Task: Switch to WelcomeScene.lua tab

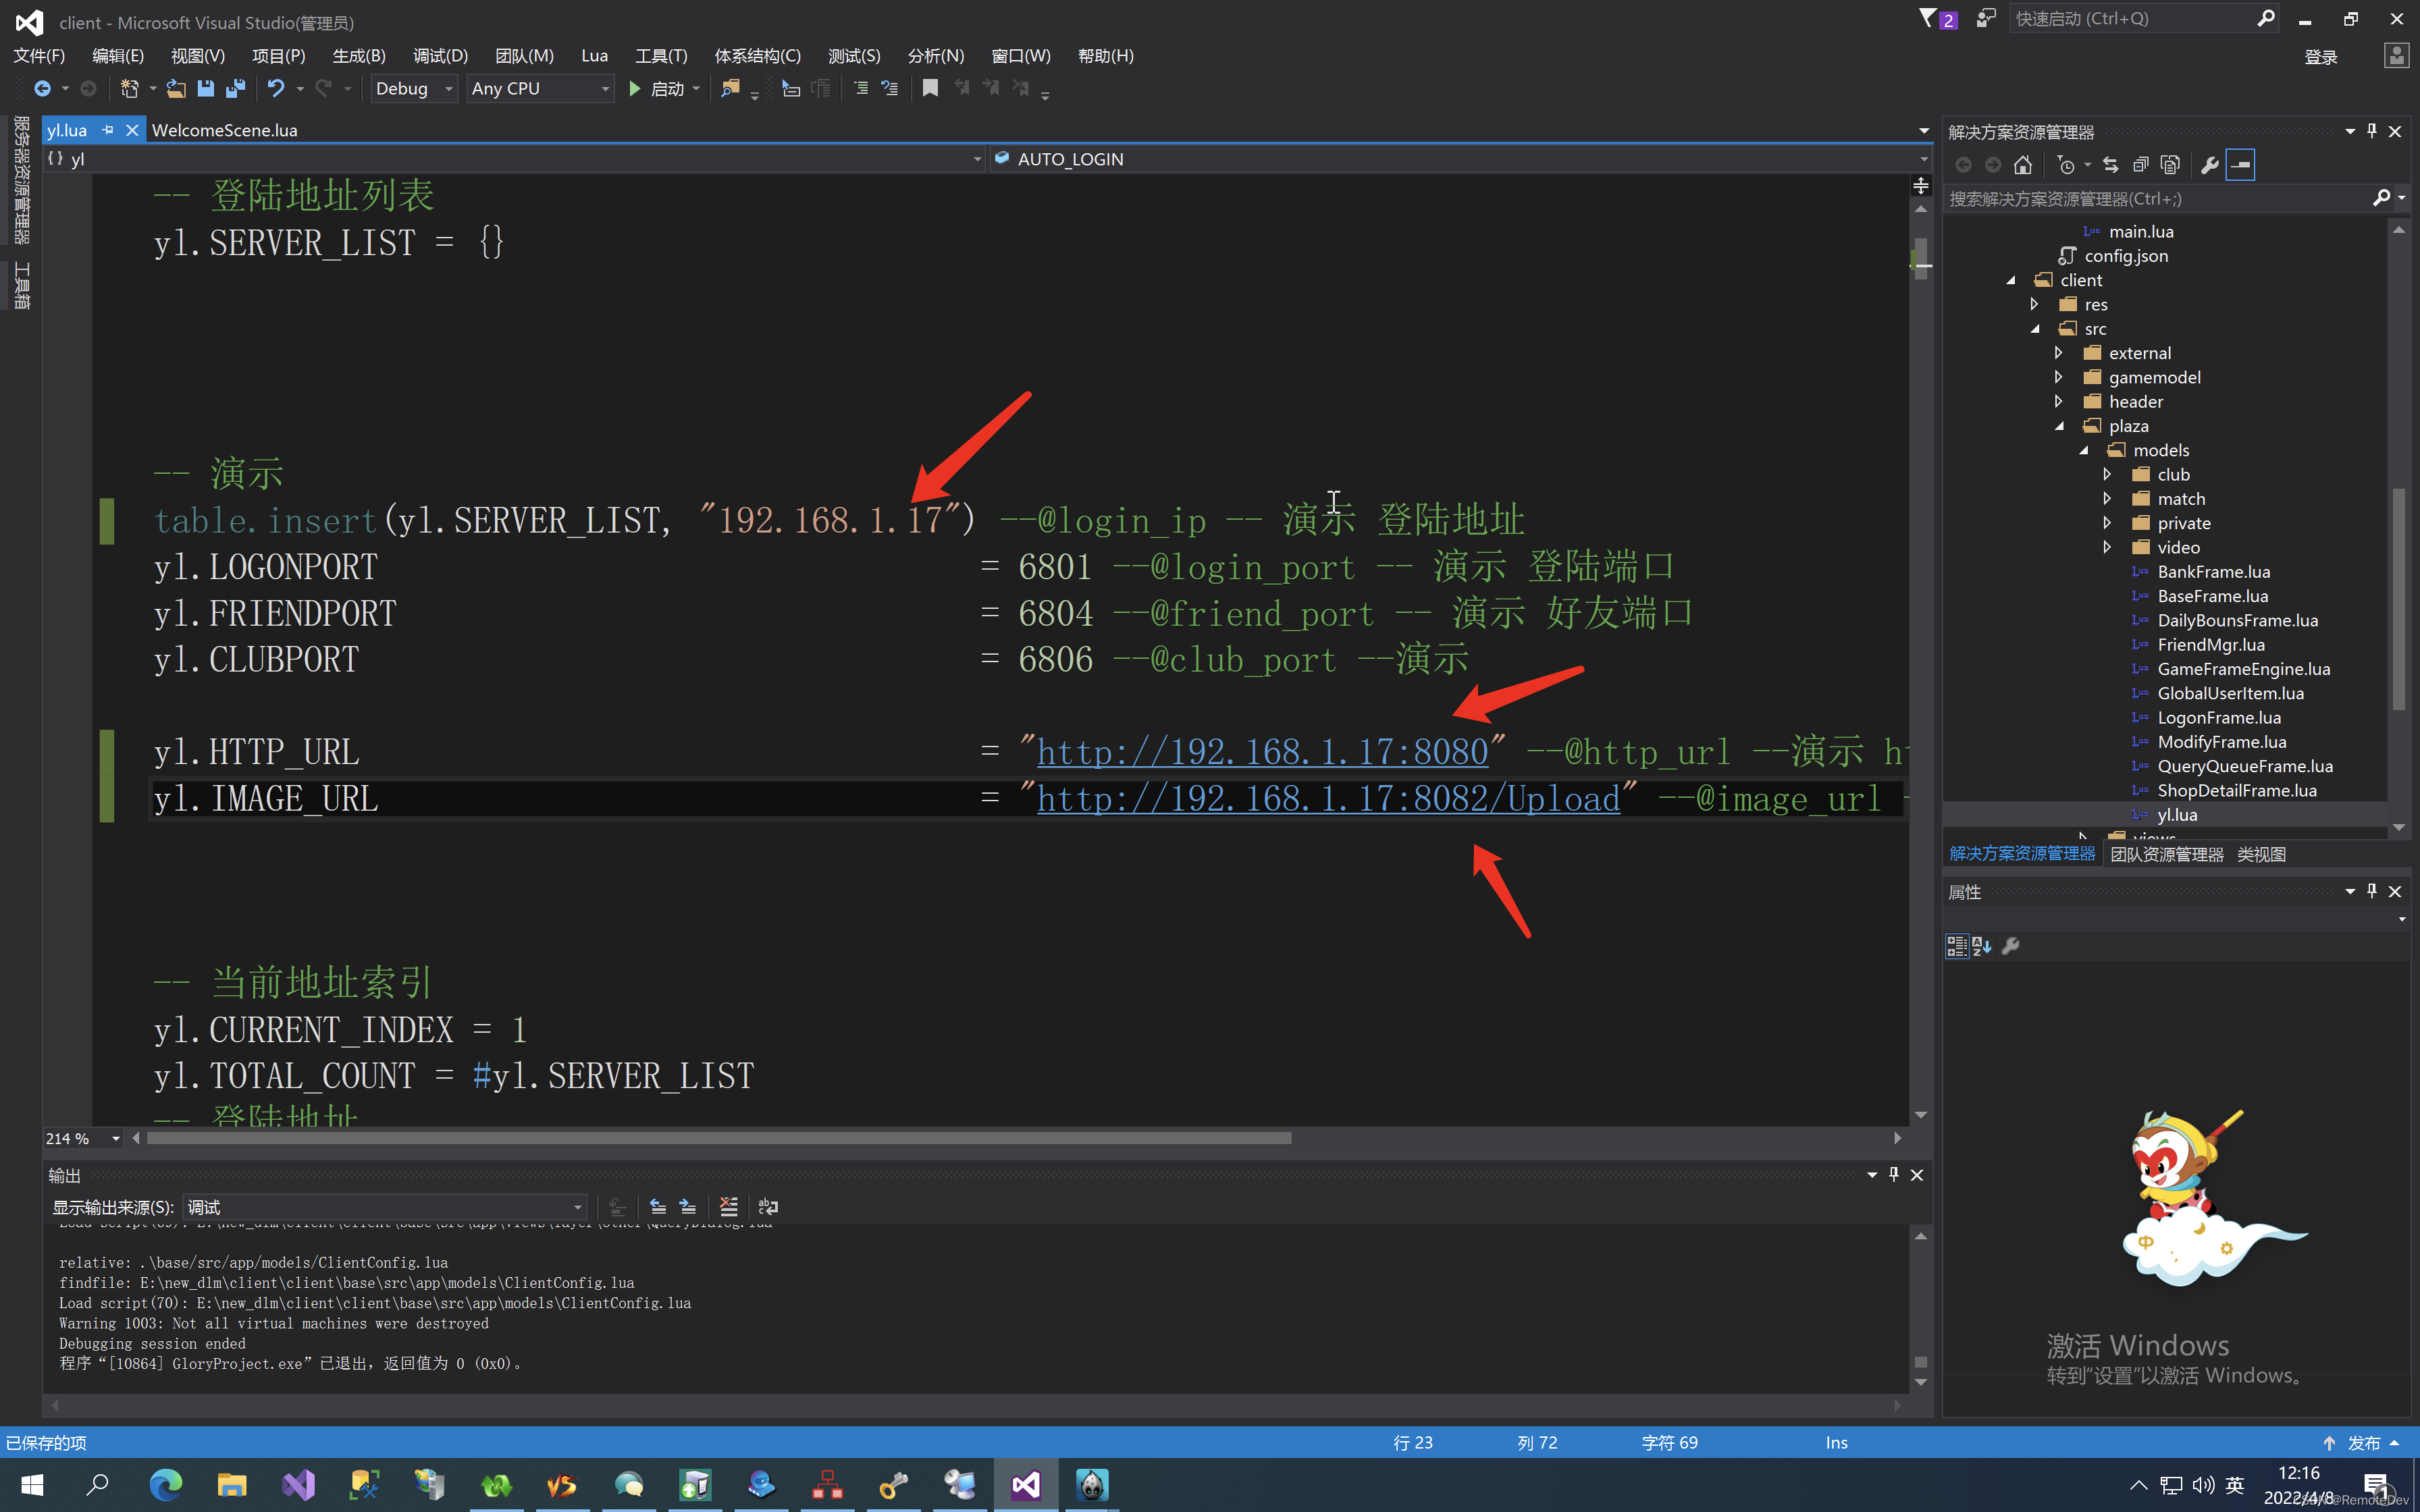Action: pos(224,130)
